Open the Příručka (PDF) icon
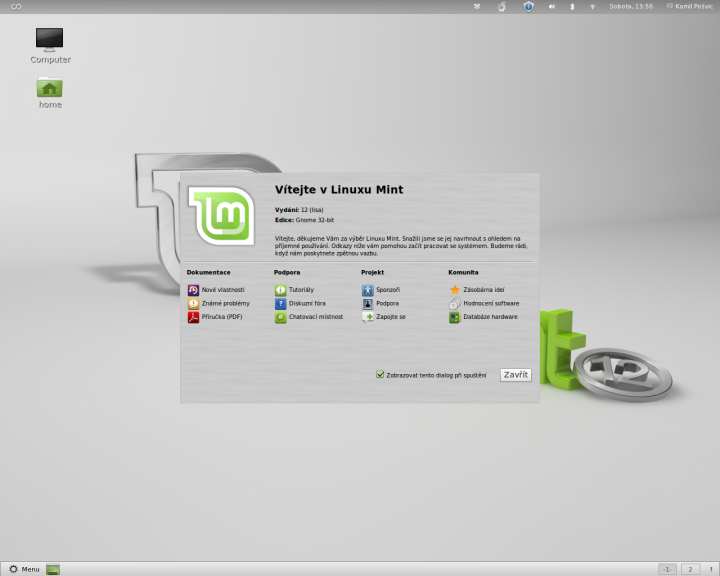Viewport: 720px width, 576px height. click(x=193, y=317)
